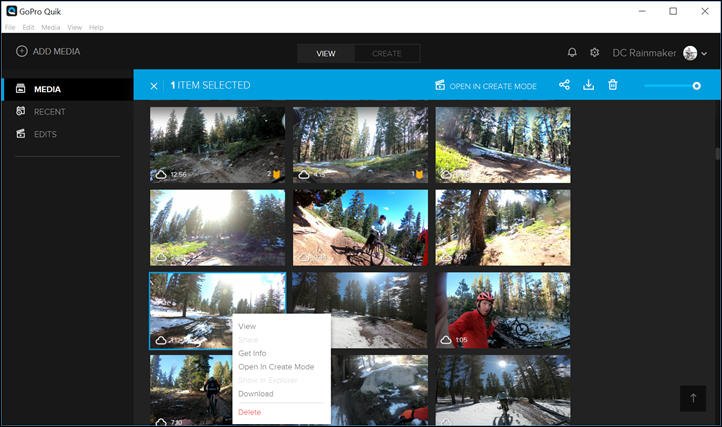Switch to the CREATE tab

tap(386, 53)
